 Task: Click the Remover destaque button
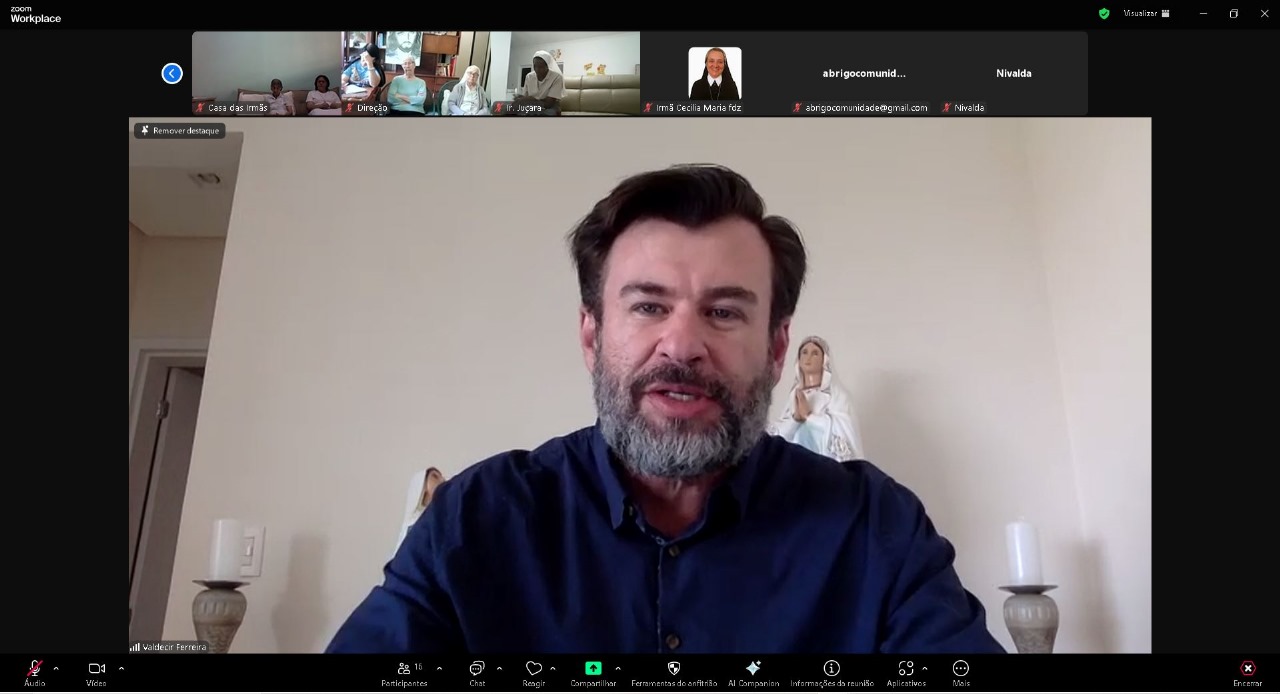pos(180,131)
